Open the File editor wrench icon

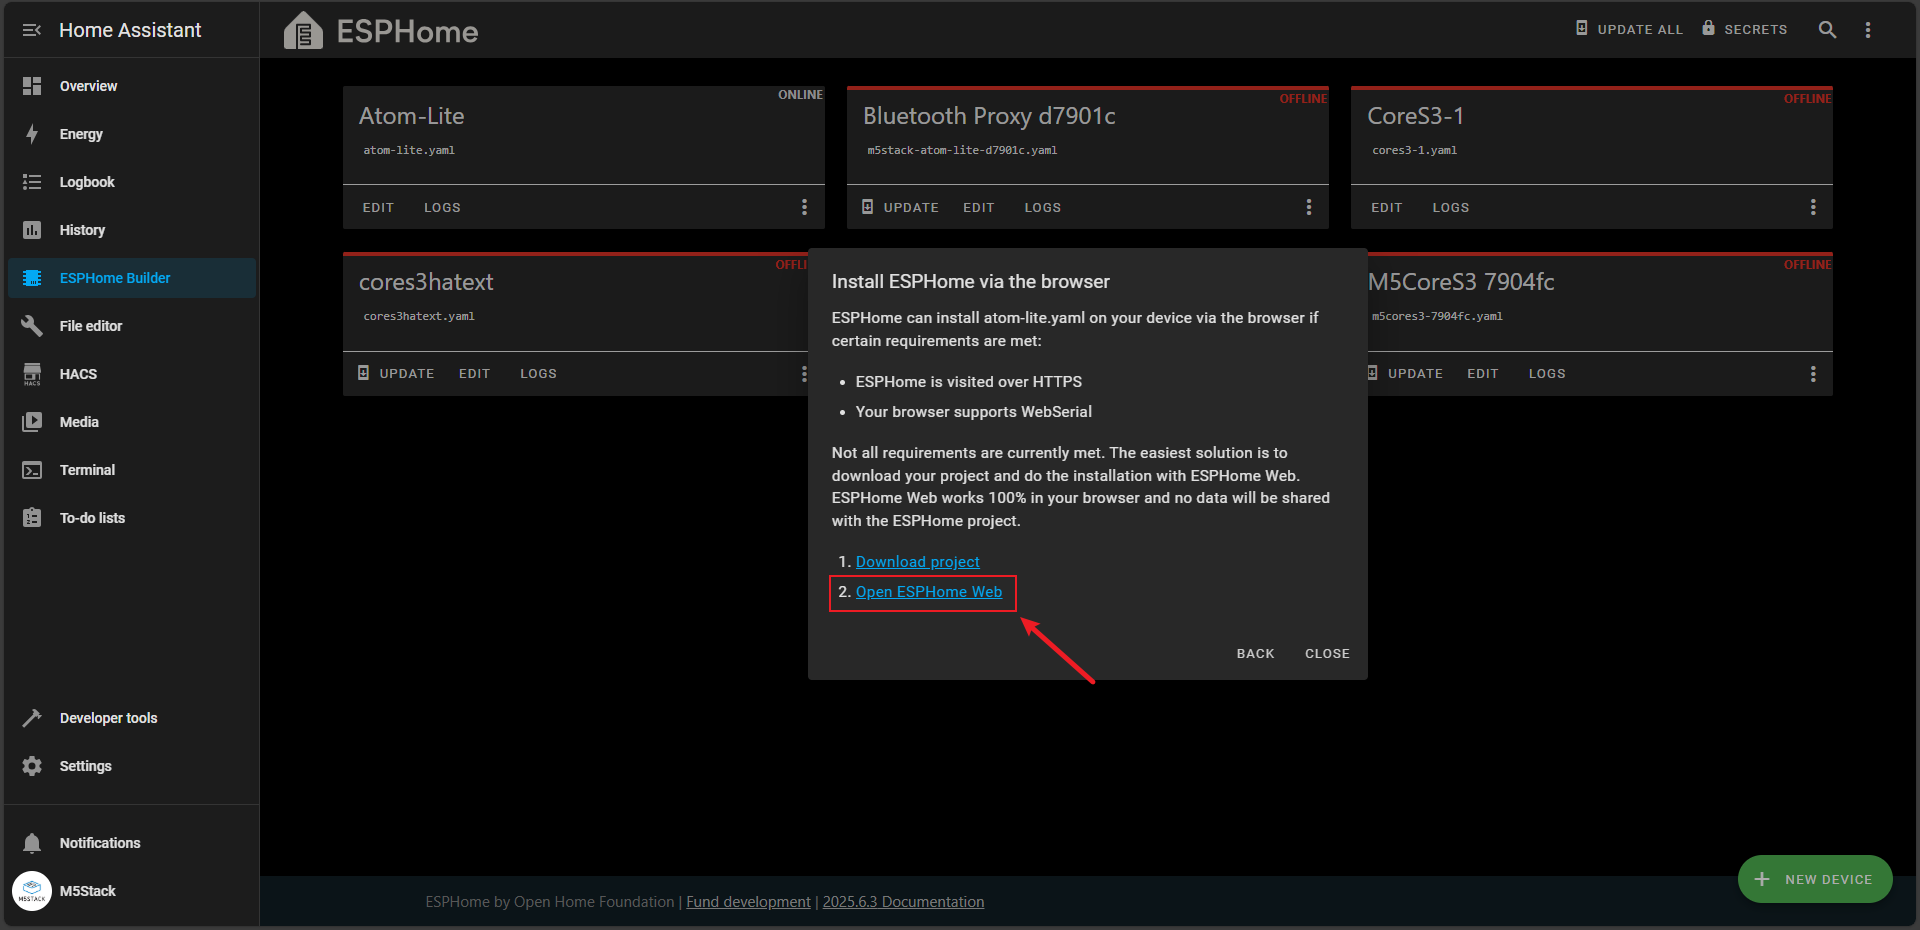(32, 326)
